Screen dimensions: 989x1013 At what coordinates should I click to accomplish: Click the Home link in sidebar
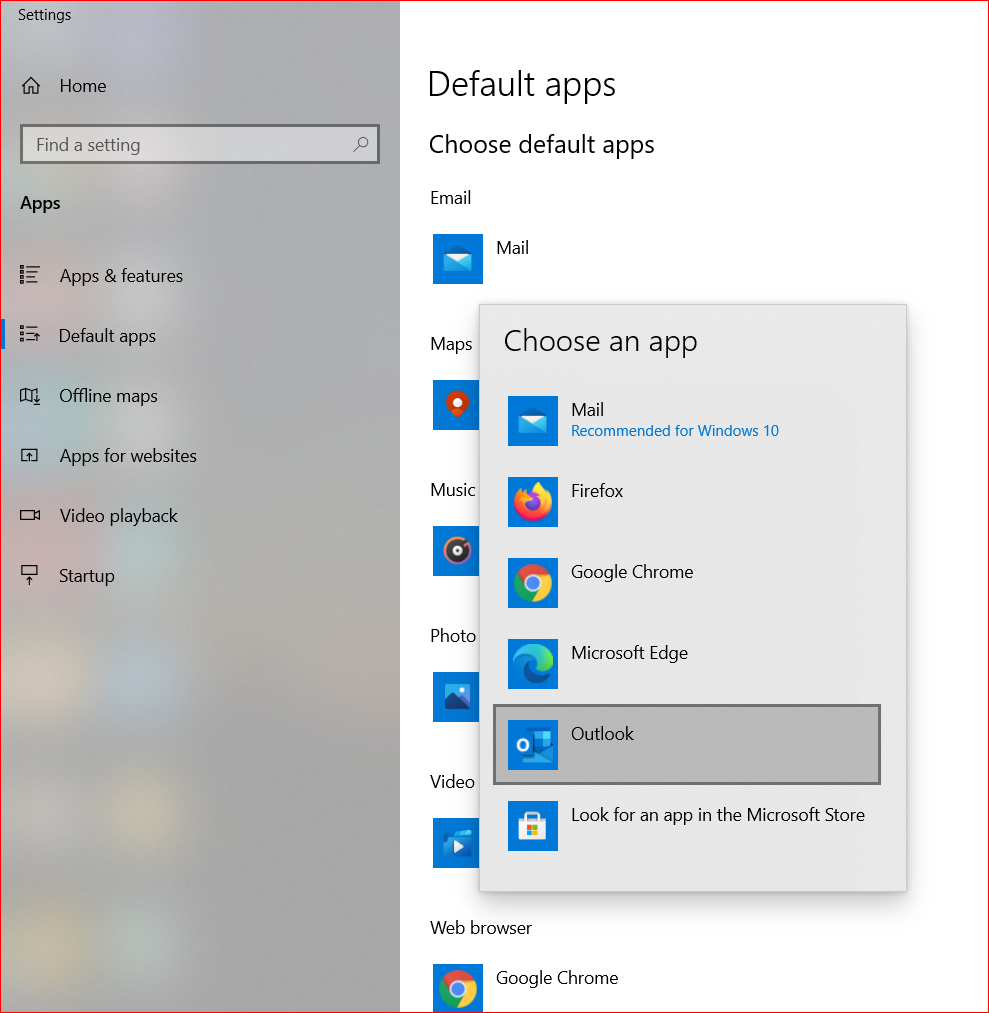click(83, 86)
